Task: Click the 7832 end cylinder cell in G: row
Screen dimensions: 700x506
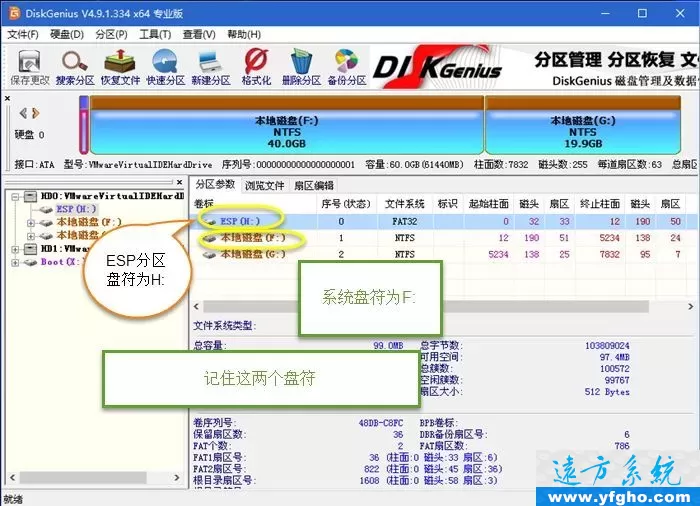Action: point(609,254)
